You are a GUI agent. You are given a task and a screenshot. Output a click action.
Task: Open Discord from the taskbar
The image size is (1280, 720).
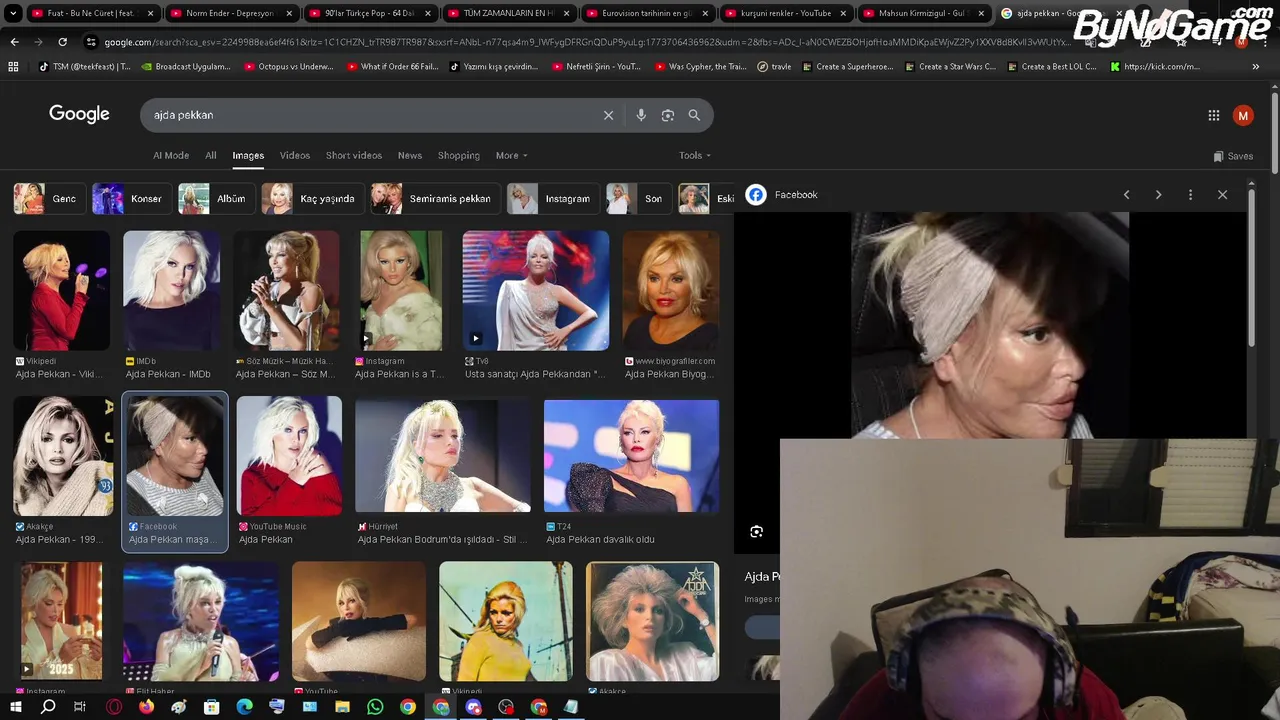(473, 707)
